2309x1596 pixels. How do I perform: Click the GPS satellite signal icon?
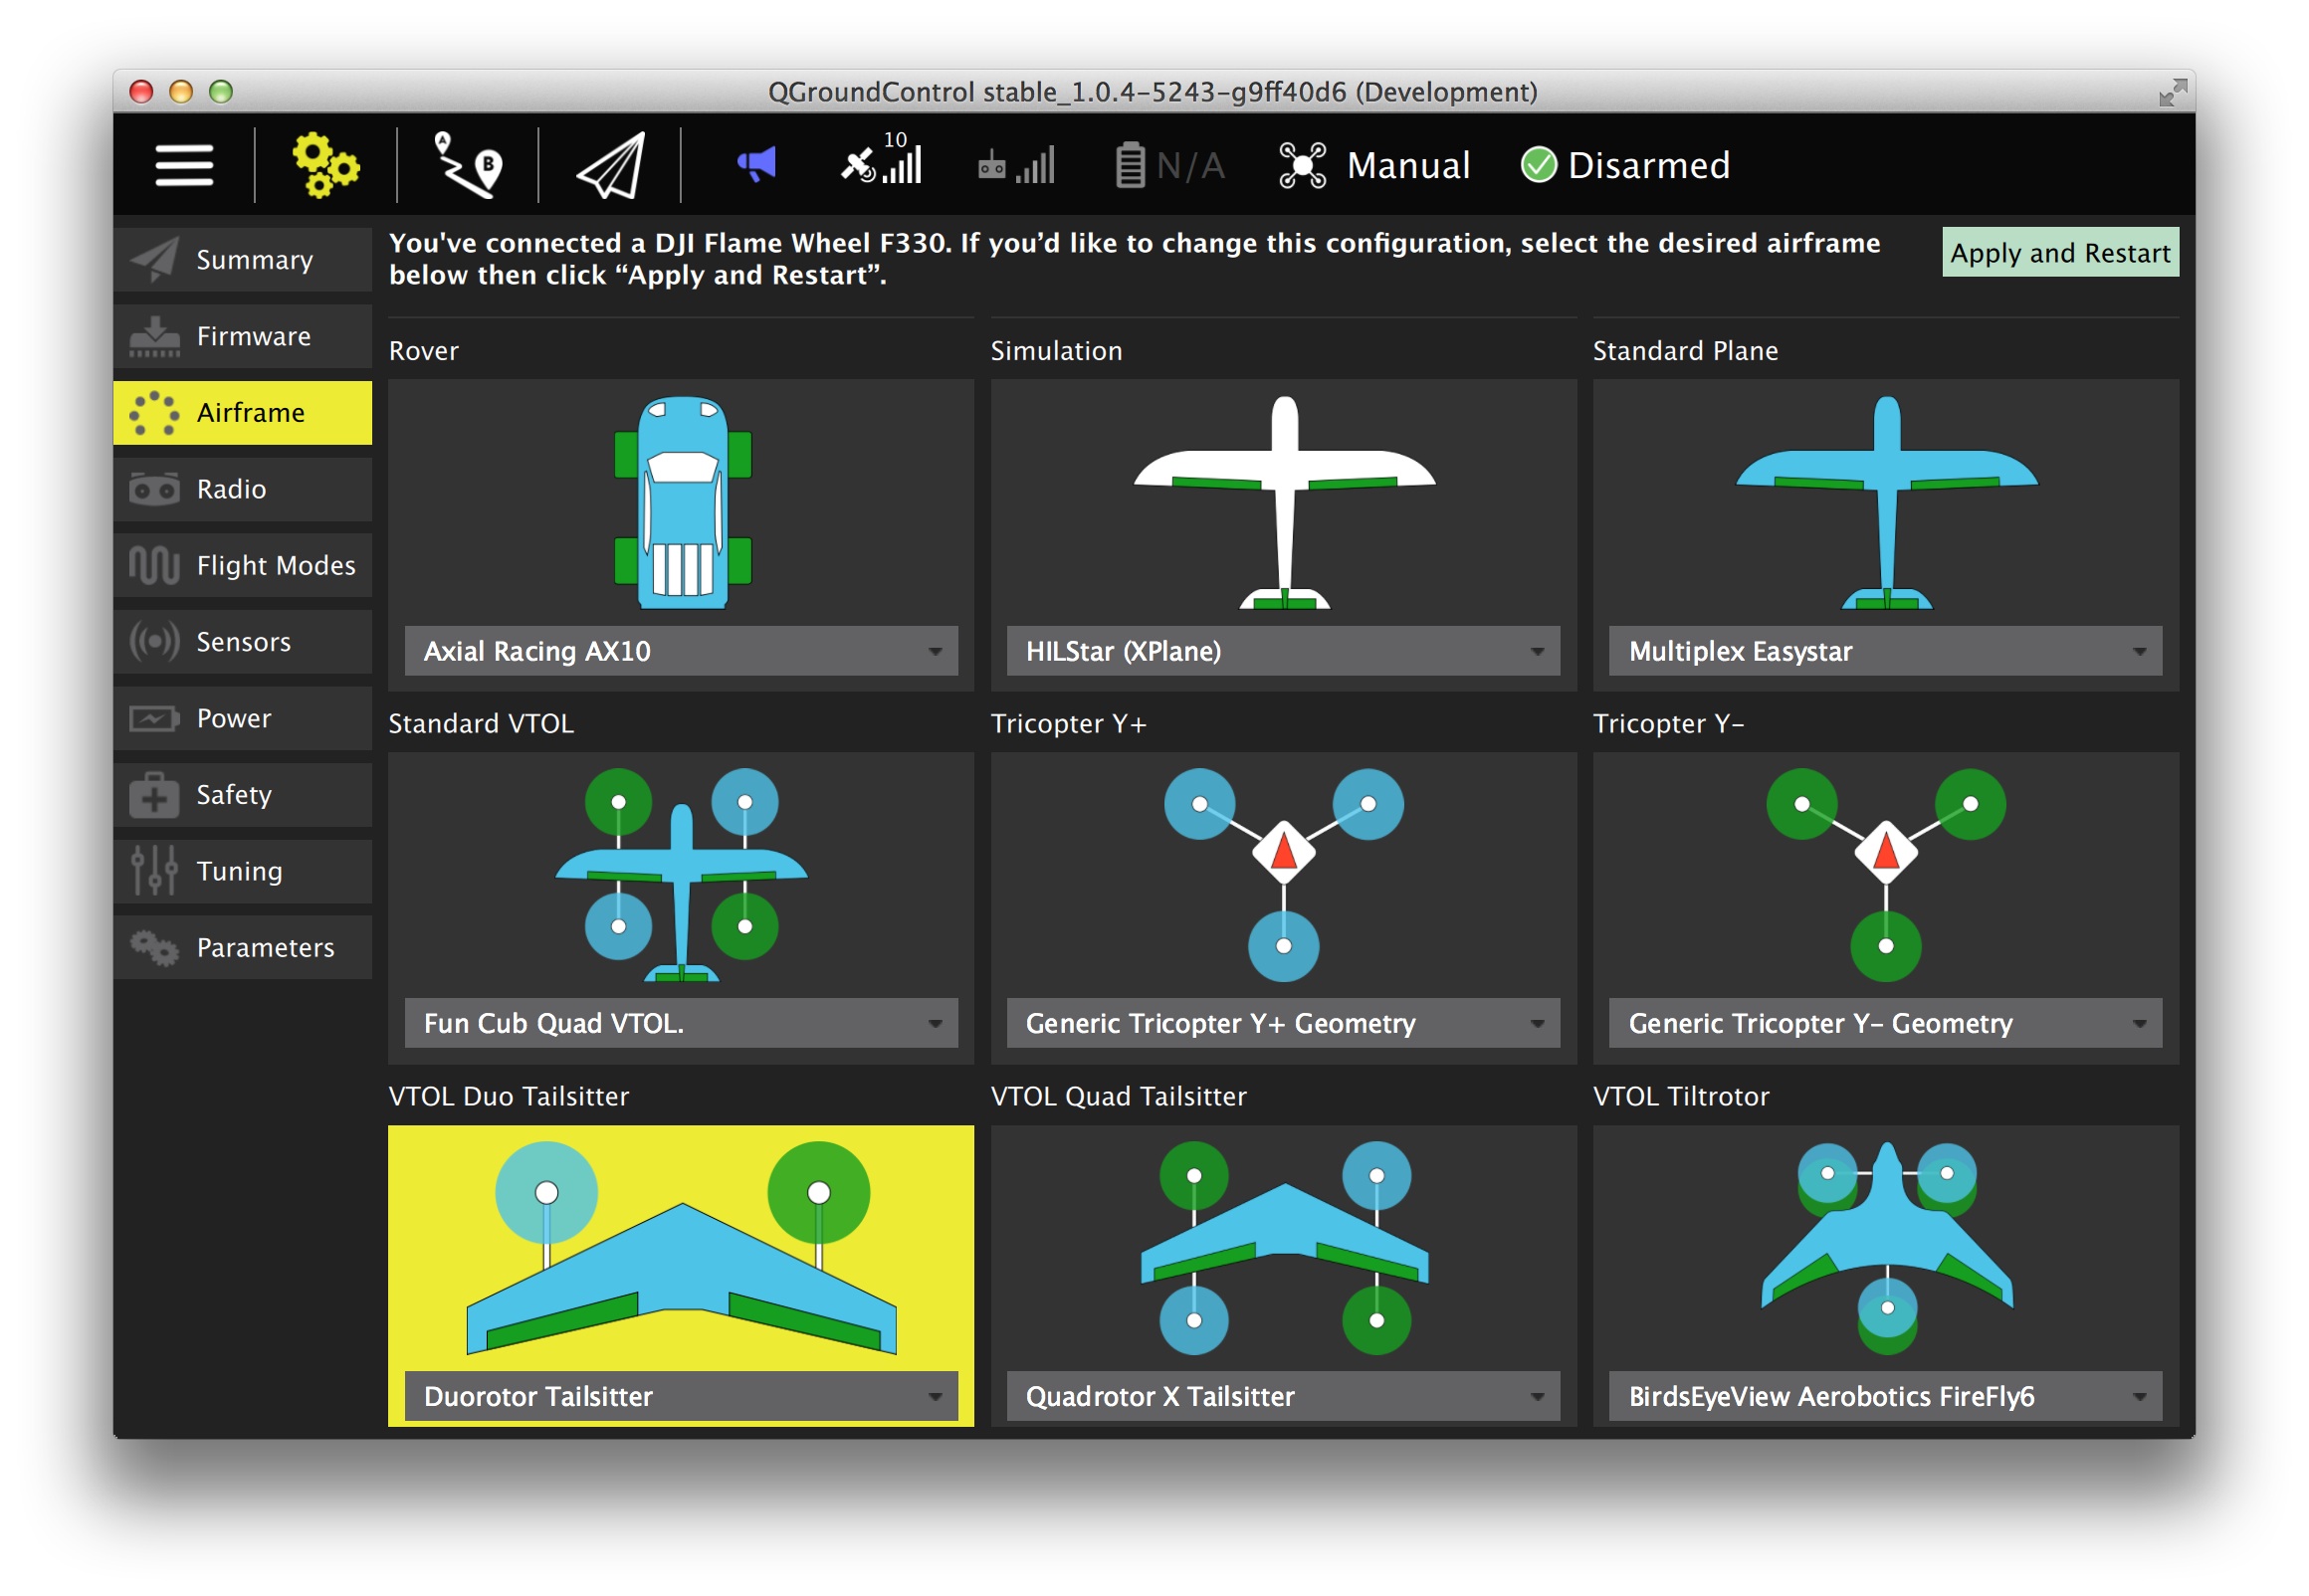[x=880, y=163]
